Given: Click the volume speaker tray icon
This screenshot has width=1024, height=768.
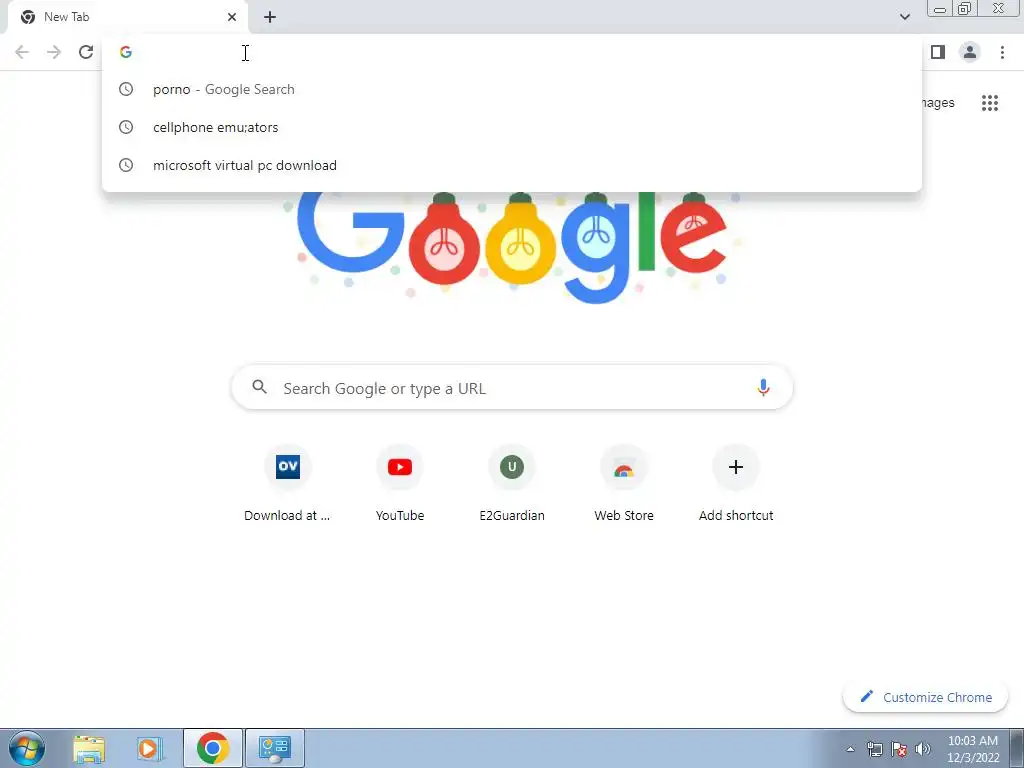Looking at the screenshot, I should point(923,749).
